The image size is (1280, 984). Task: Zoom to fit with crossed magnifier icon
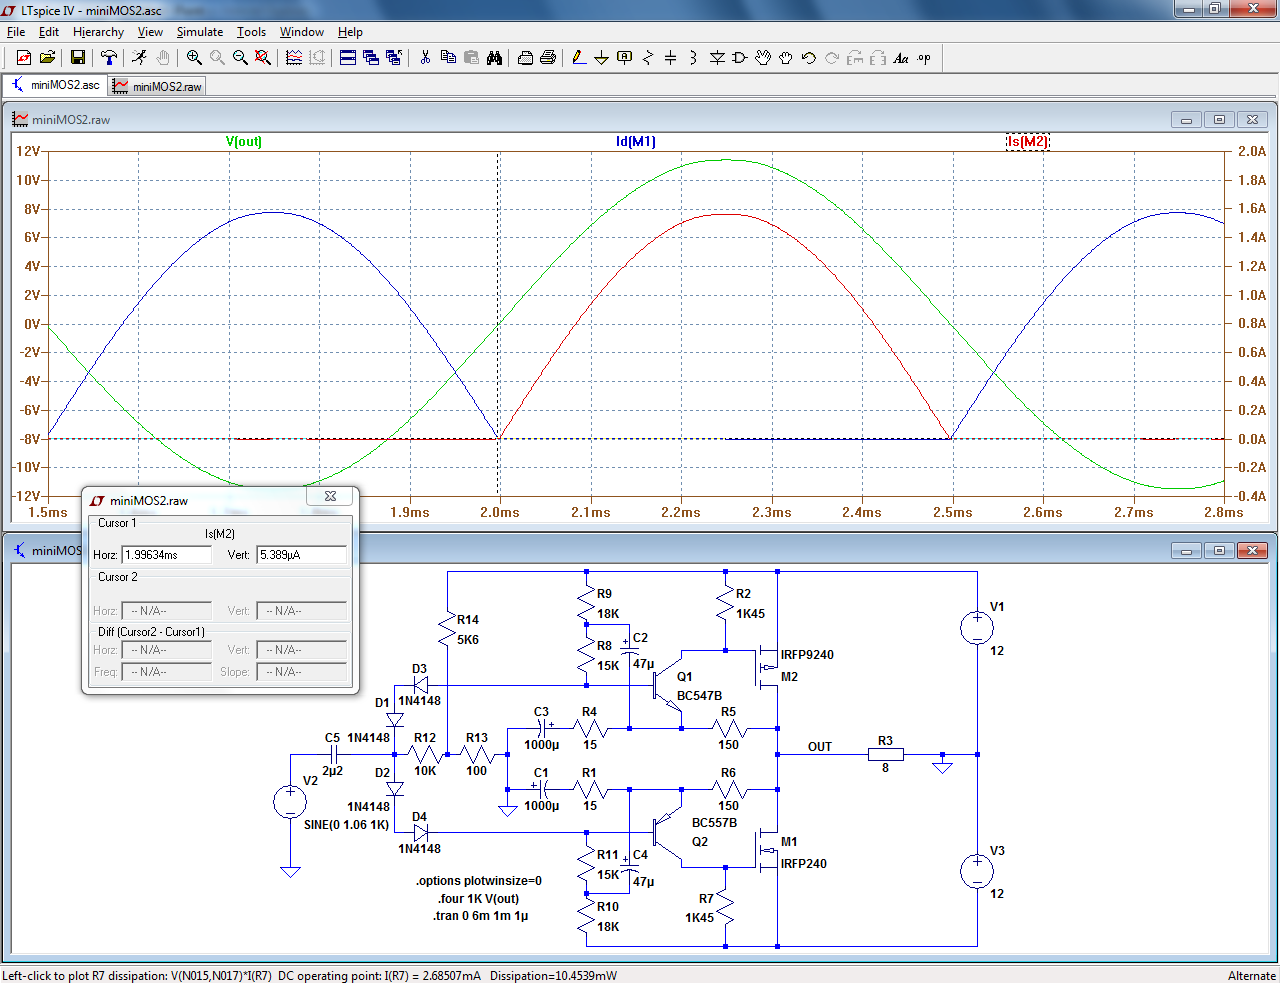coord(263,58)
